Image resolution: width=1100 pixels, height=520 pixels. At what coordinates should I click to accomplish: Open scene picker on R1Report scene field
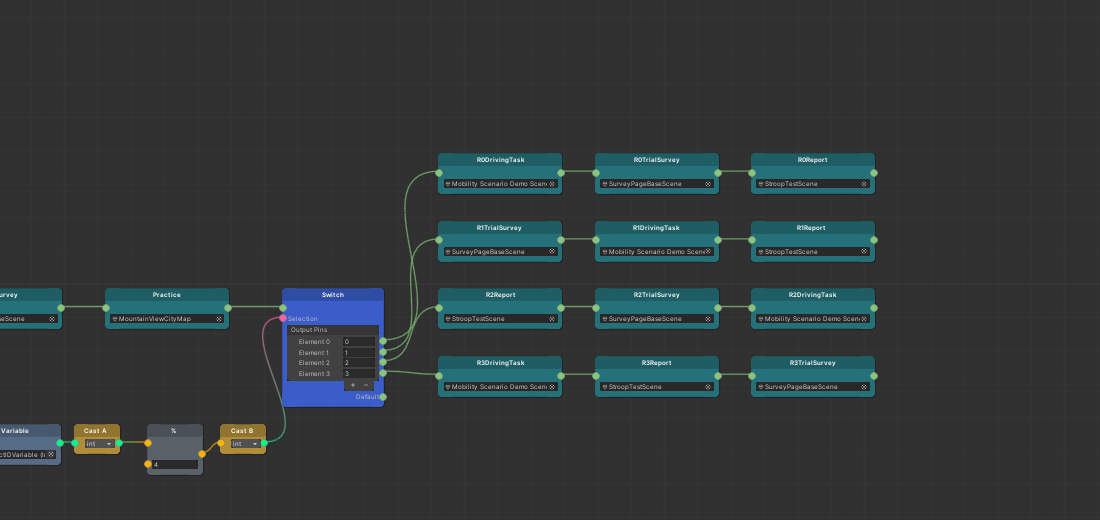point(864,251)
